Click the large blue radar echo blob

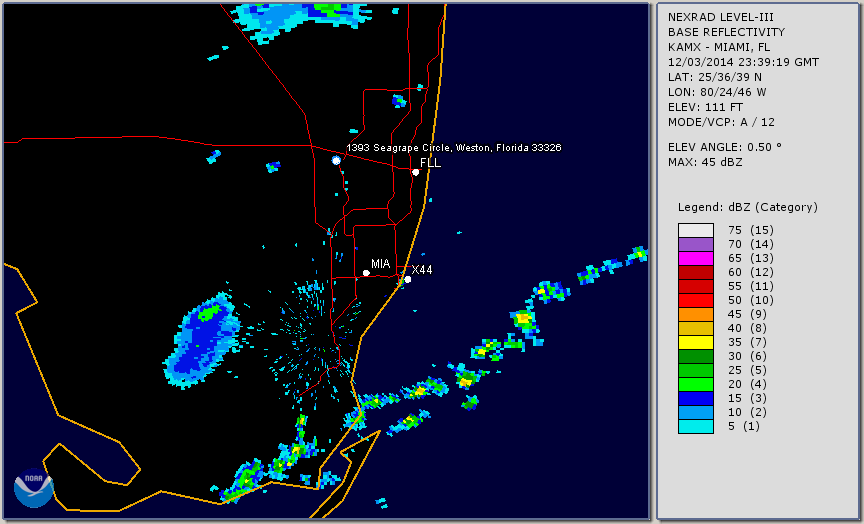(x=202, y=341)
